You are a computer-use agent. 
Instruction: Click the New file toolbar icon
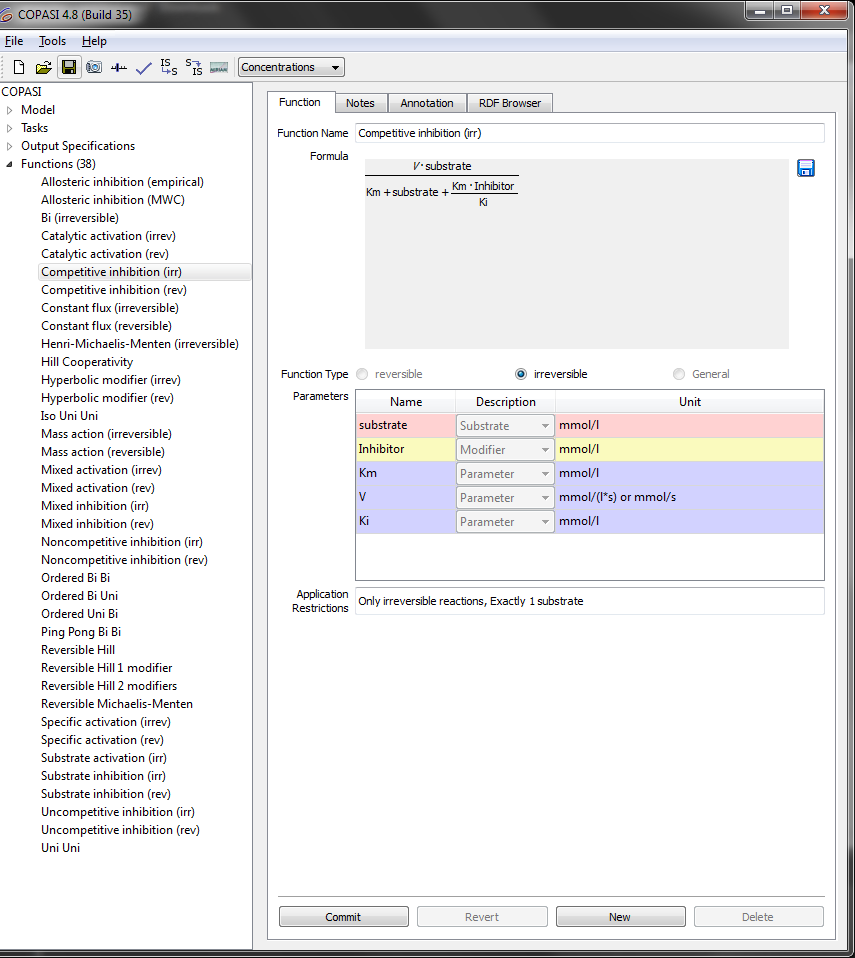(18, 67)
